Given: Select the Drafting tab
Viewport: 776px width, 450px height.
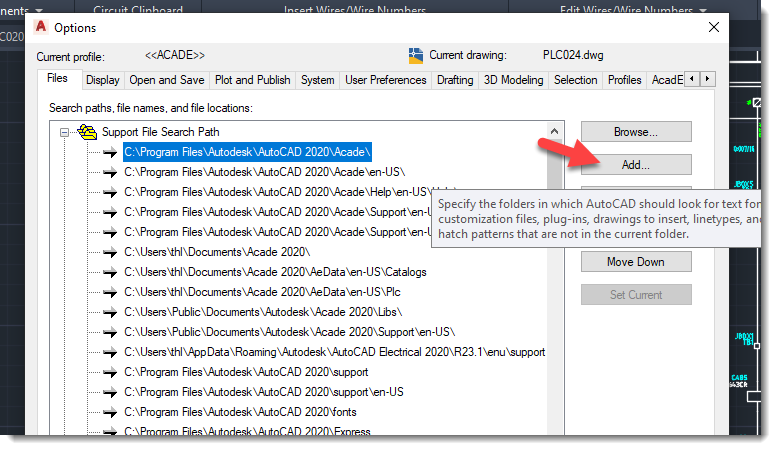Looking at the screenshot, I should 455,80.
